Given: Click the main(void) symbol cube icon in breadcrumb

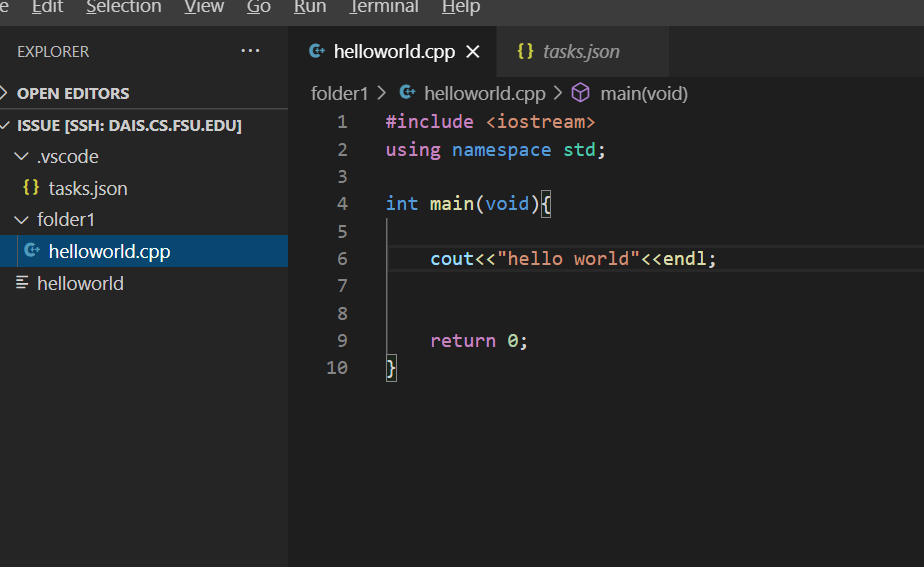Looking at the screenshot, I should click(x=580, y=93).
